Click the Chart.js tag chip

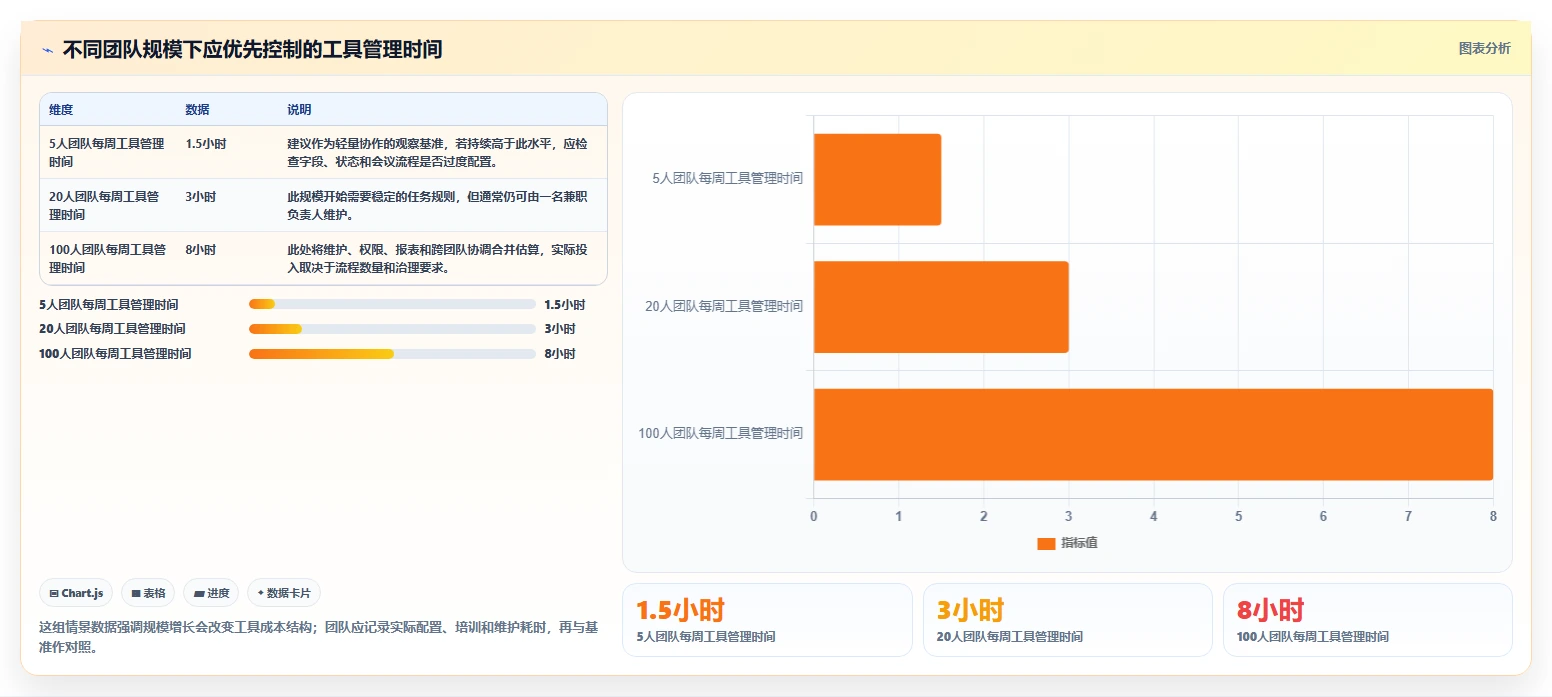tap(77, 593)
